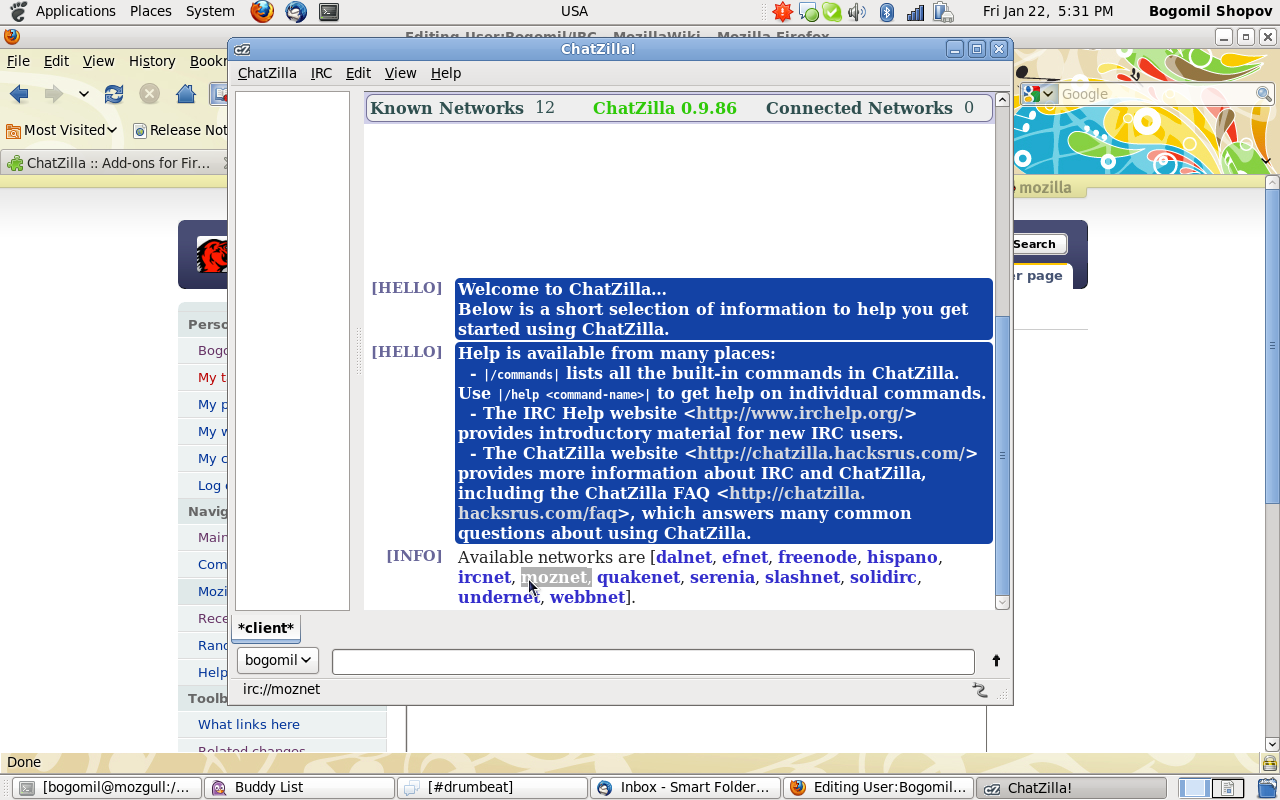1280x800 pixels.
Task: Connect to the undernet network link
Action: coord(498,597)
